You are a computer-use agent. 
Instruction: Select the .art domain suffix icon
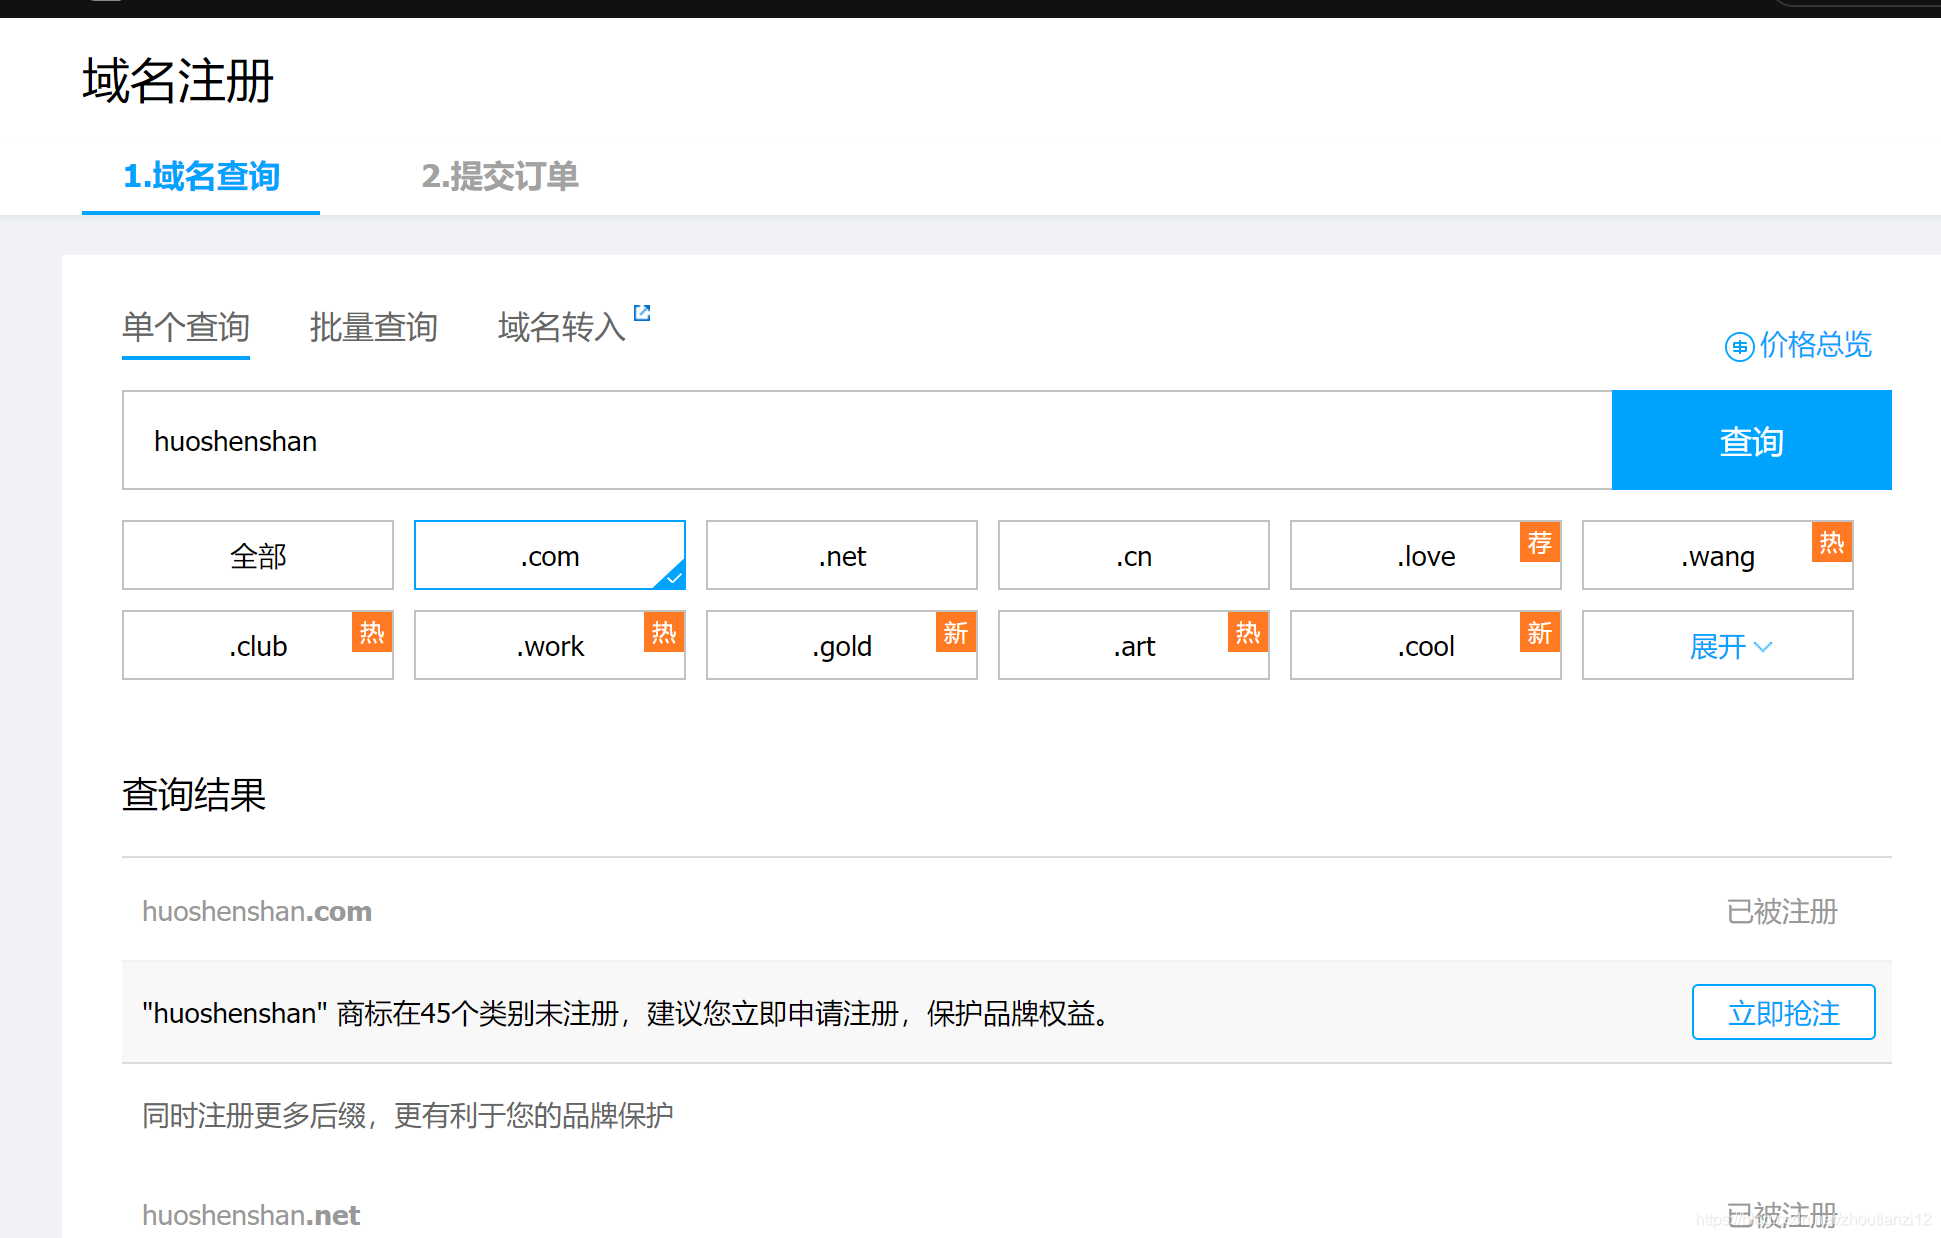(1133, 645)
